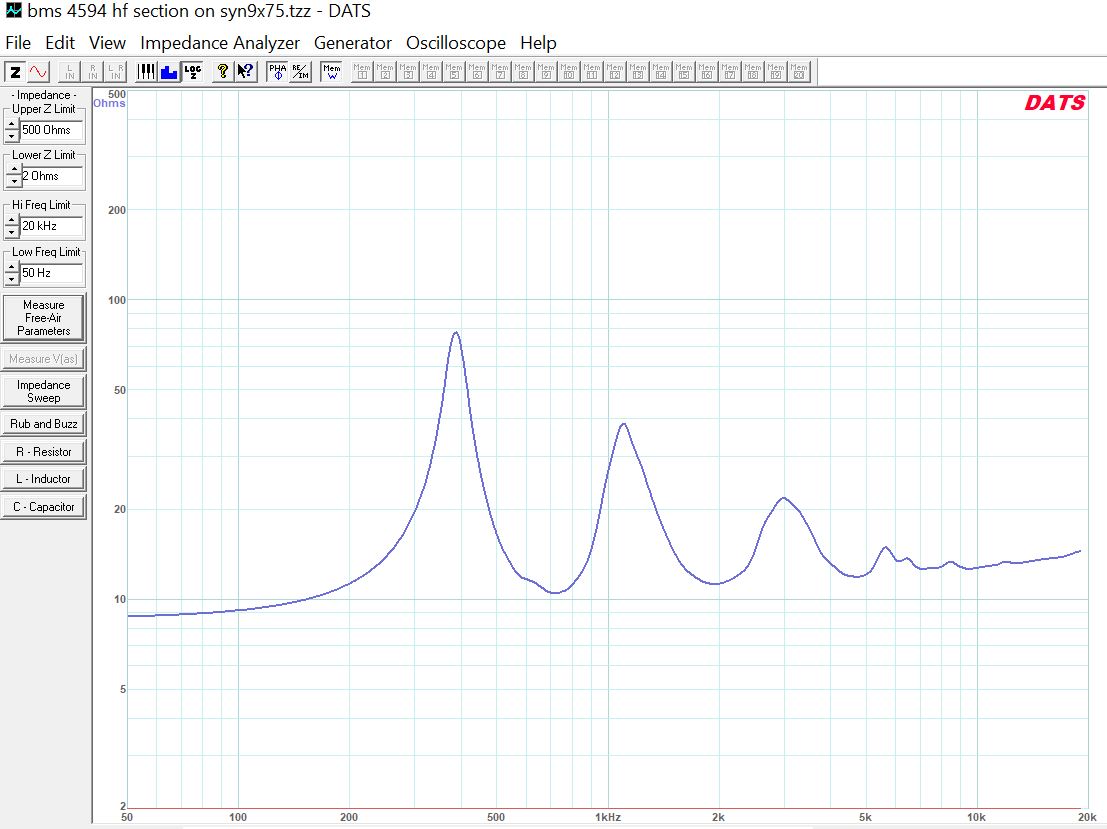This screenshot has width=1107, height=829.
Task: Select memory slot Mem 5
Action: tap(454, 72)
